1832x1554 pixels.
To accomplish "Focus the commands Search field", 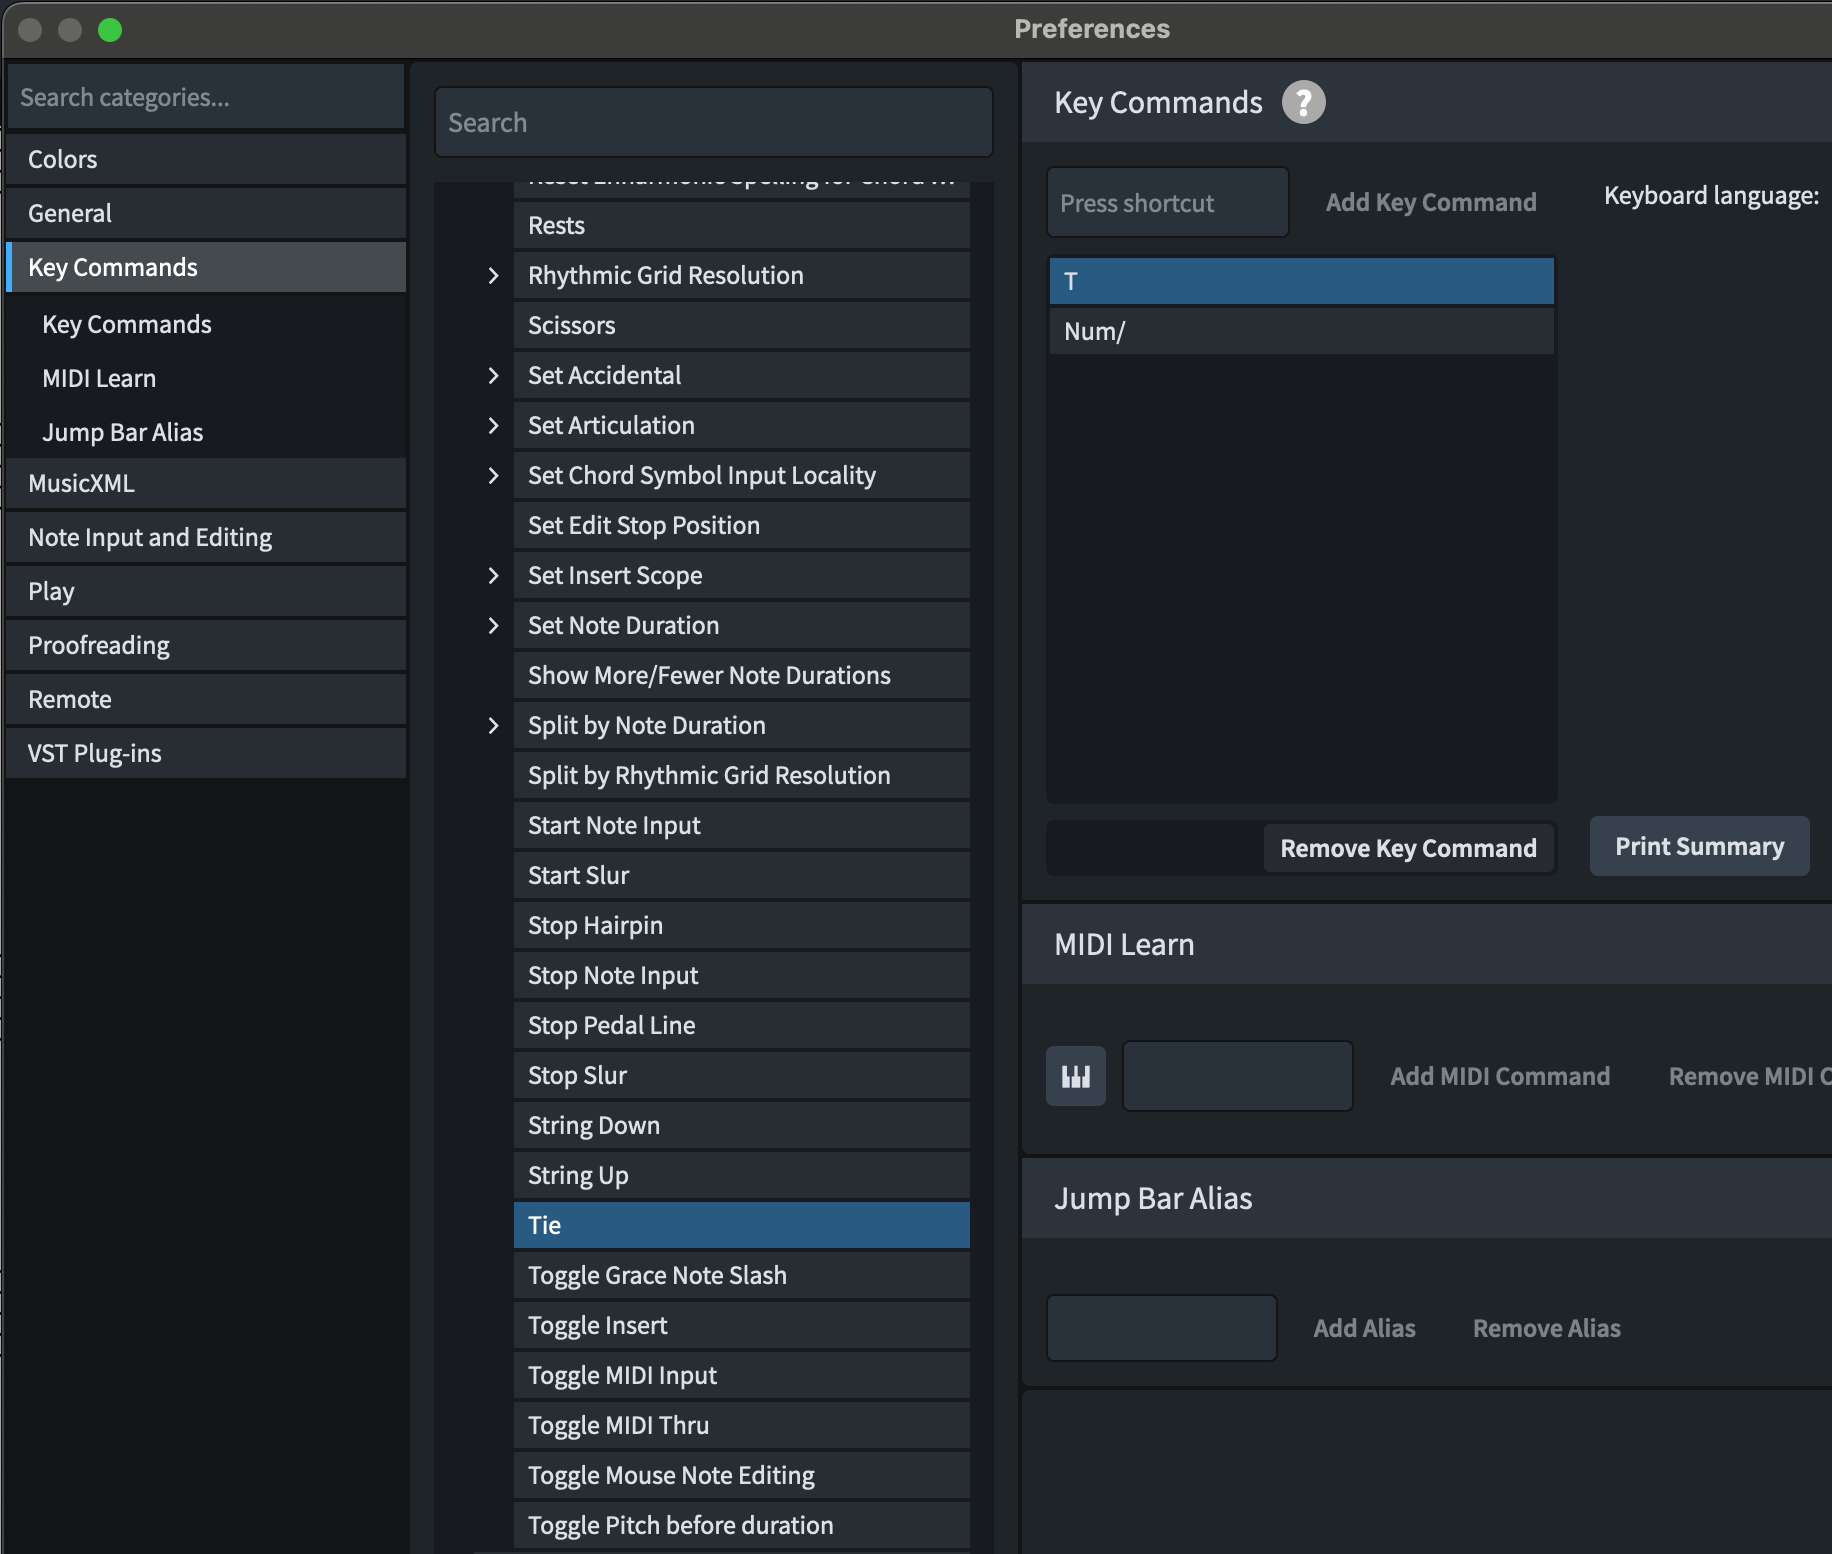I will click(713, 122).
